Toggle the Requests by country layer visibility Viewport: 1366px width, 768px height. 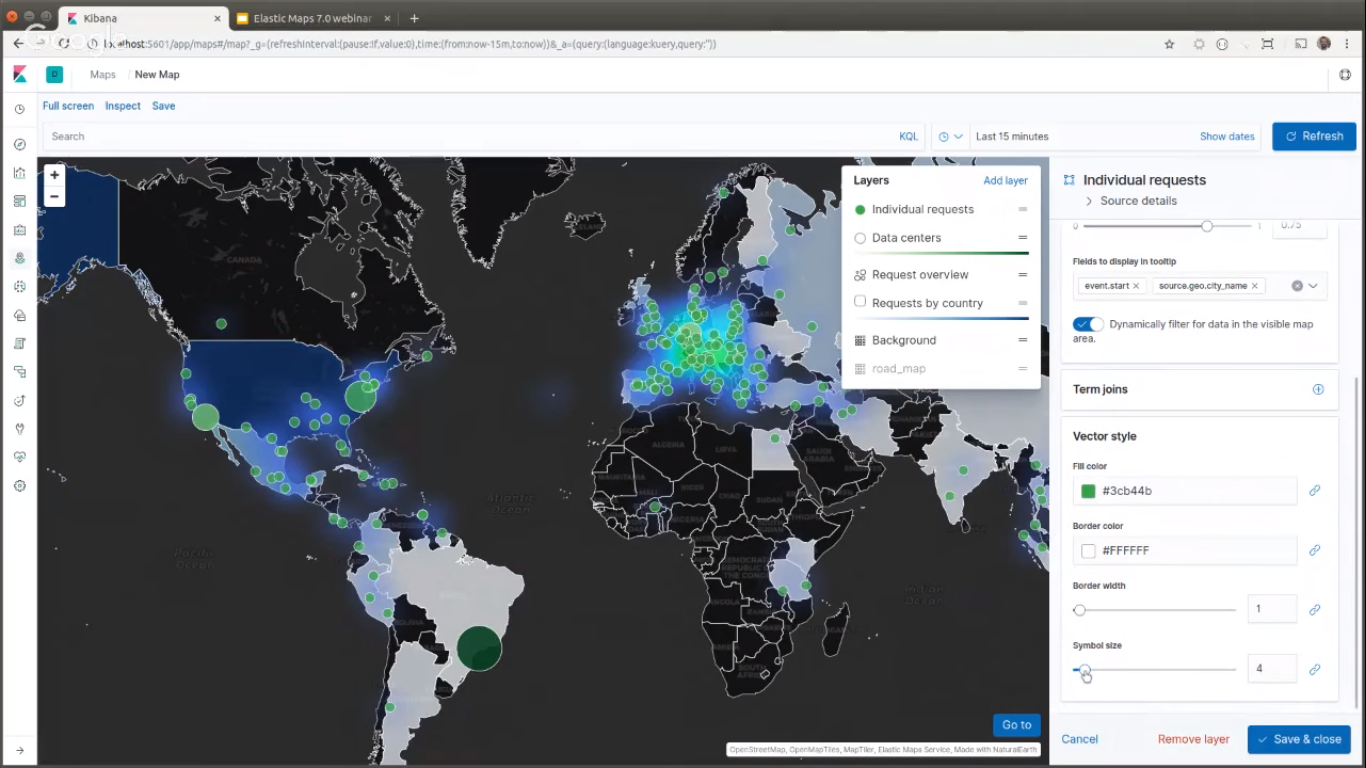coord(859,302)
